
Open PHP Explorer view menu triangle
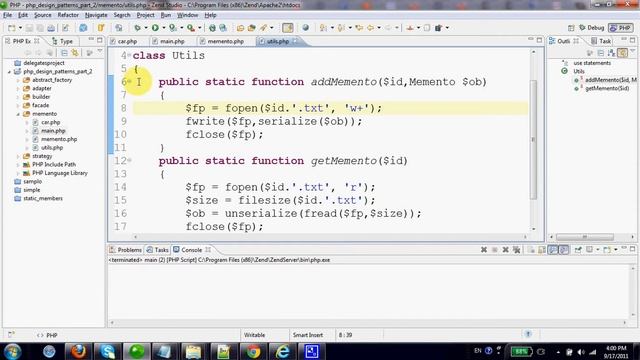click(100, 51)
